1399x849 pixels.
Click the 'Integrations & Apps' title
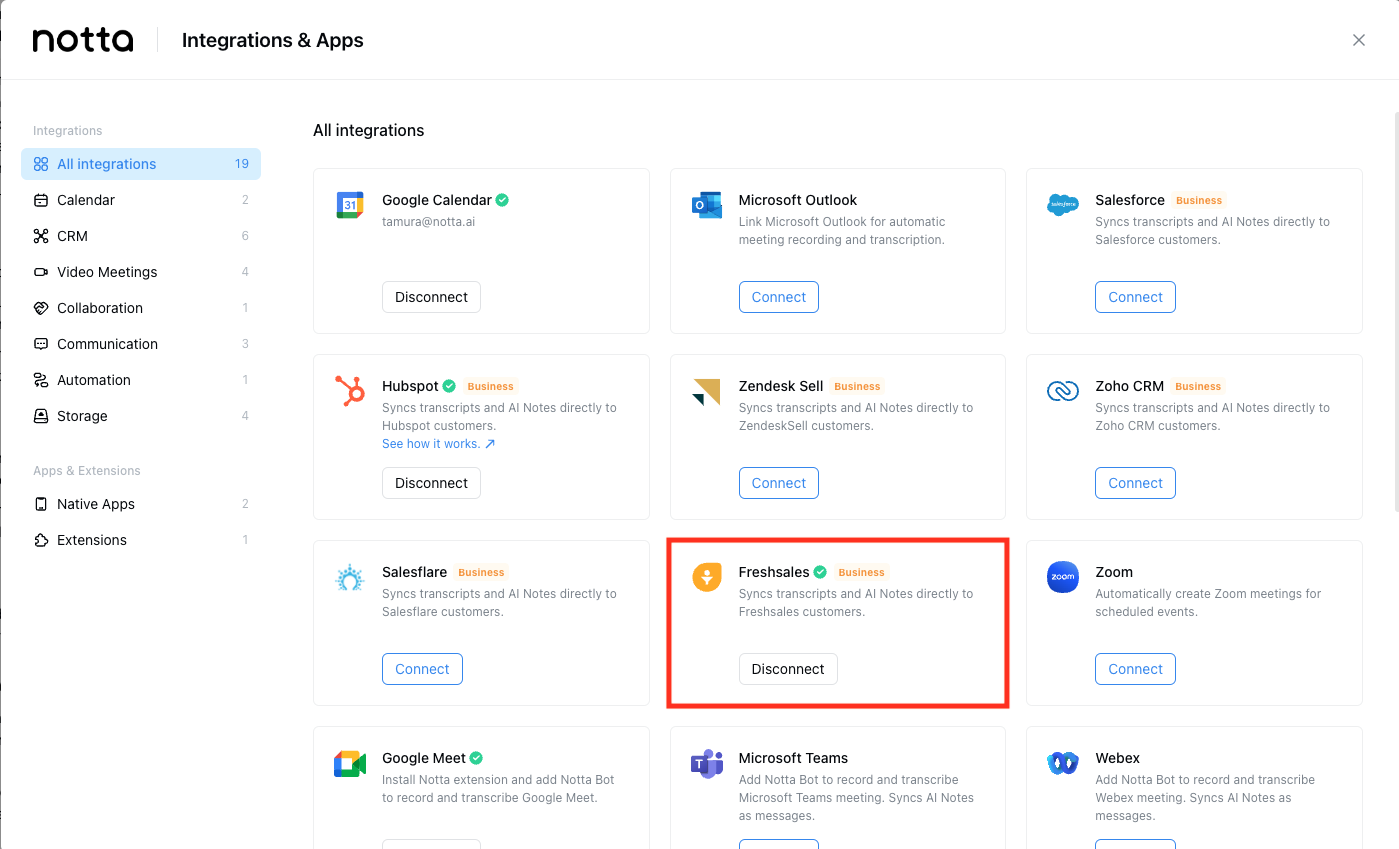(272, 41)
